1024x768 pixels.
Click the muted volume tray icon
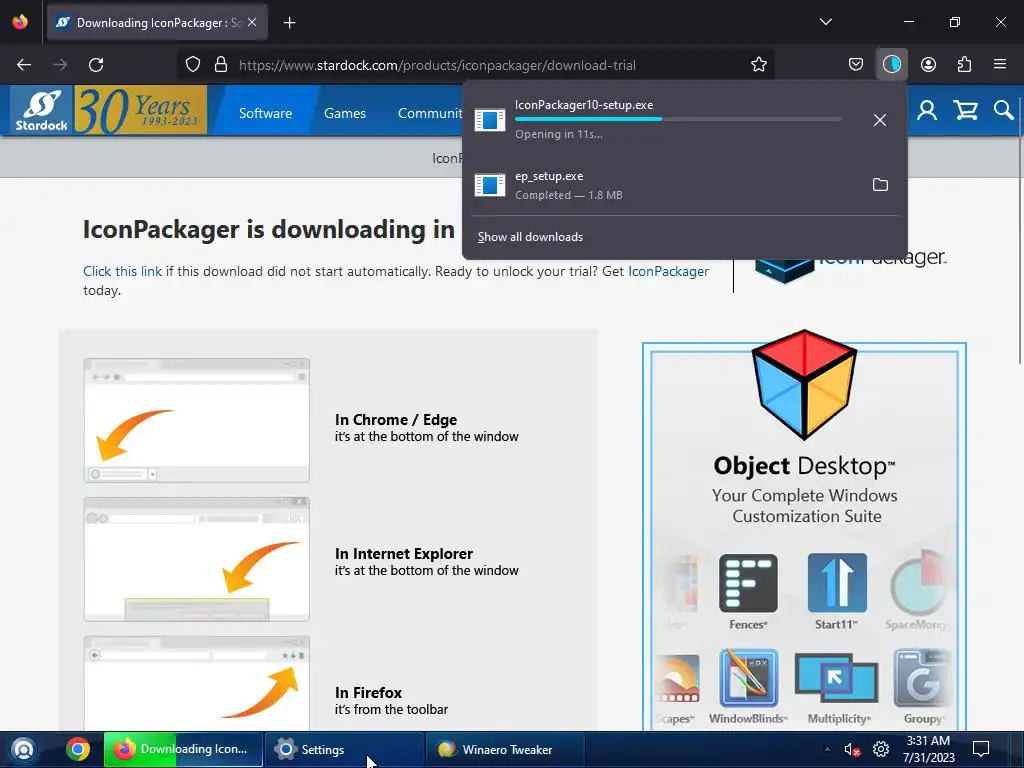click(852, 750)
